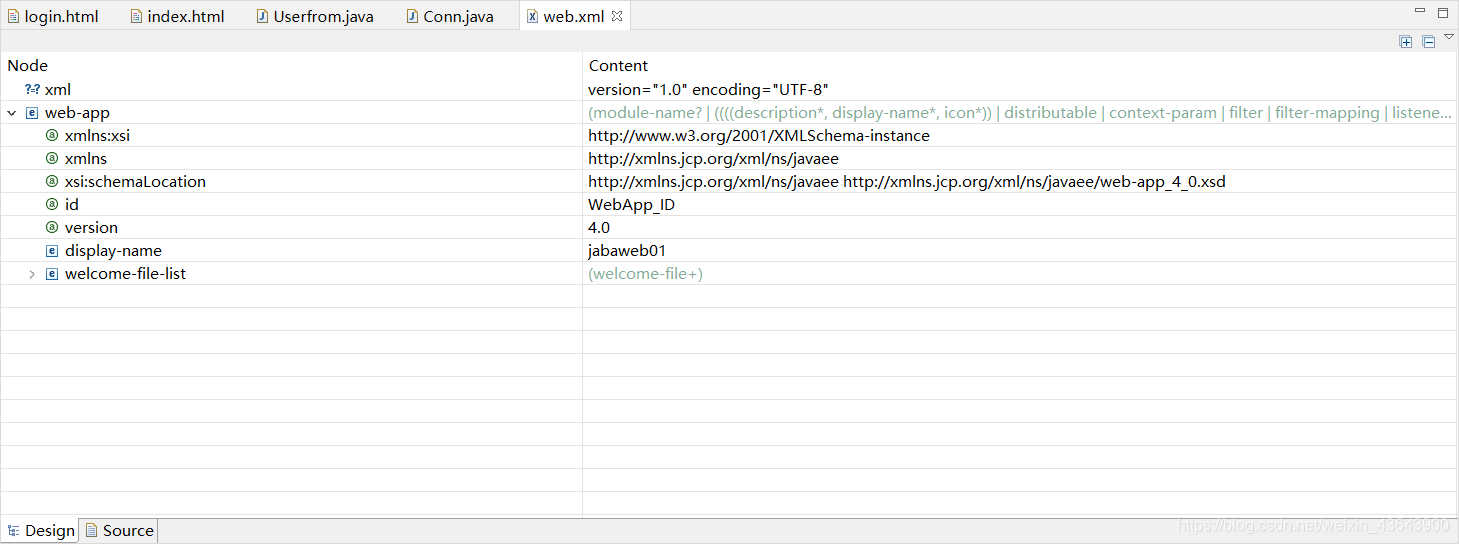1459x544 pixels.
Task: Click the xmlns javaee URL value
Action: pos(713,159)
